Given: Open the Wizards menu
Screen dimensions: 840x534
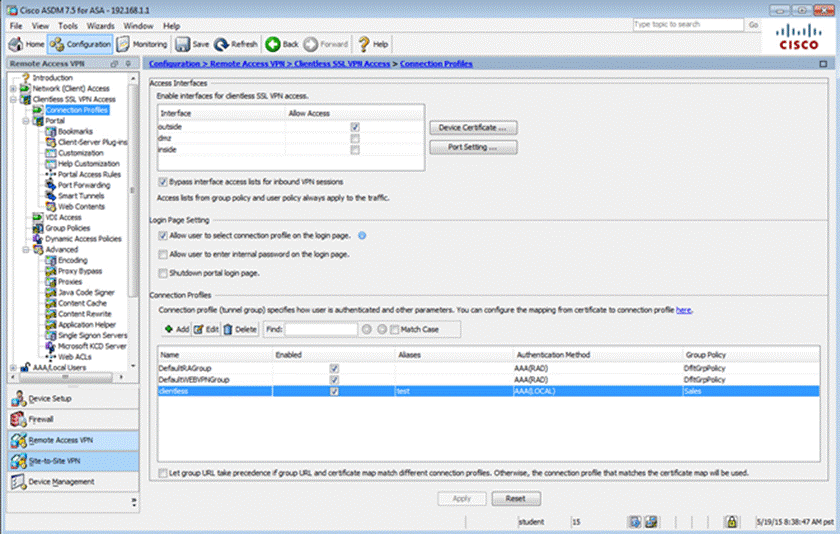Looking at the screenshot, I should click(x=100, y=25).
